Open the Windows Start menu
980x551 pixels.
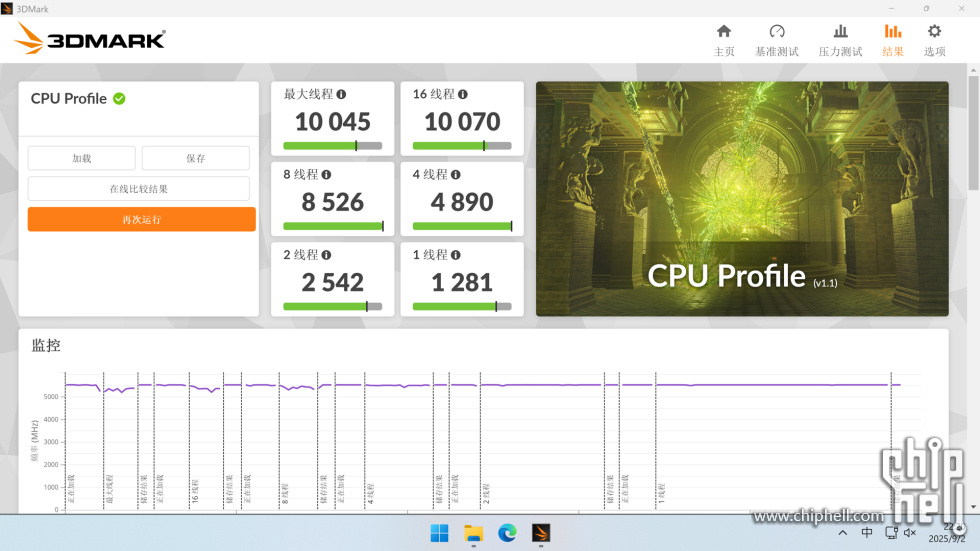pos(439,533)
